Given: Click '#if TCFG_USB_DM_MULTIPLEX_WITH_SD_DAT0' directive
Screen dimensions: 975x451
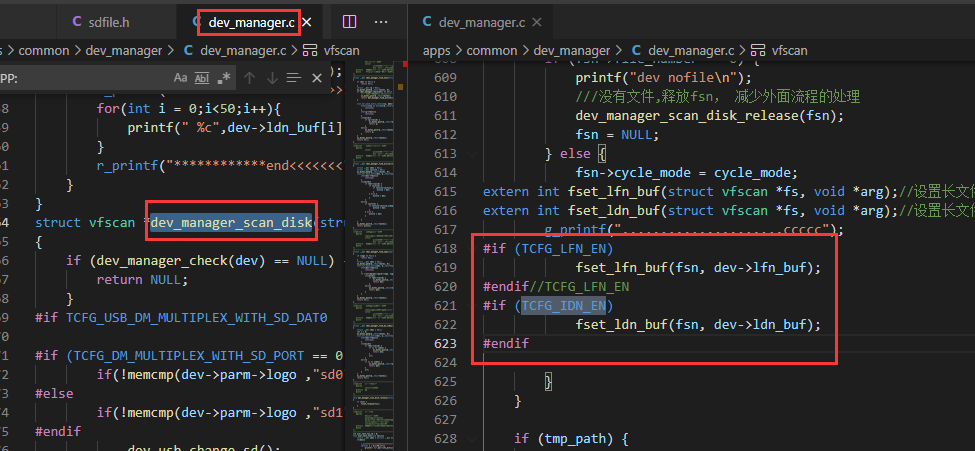Looking at the screenshot, I should pos(182,317).
